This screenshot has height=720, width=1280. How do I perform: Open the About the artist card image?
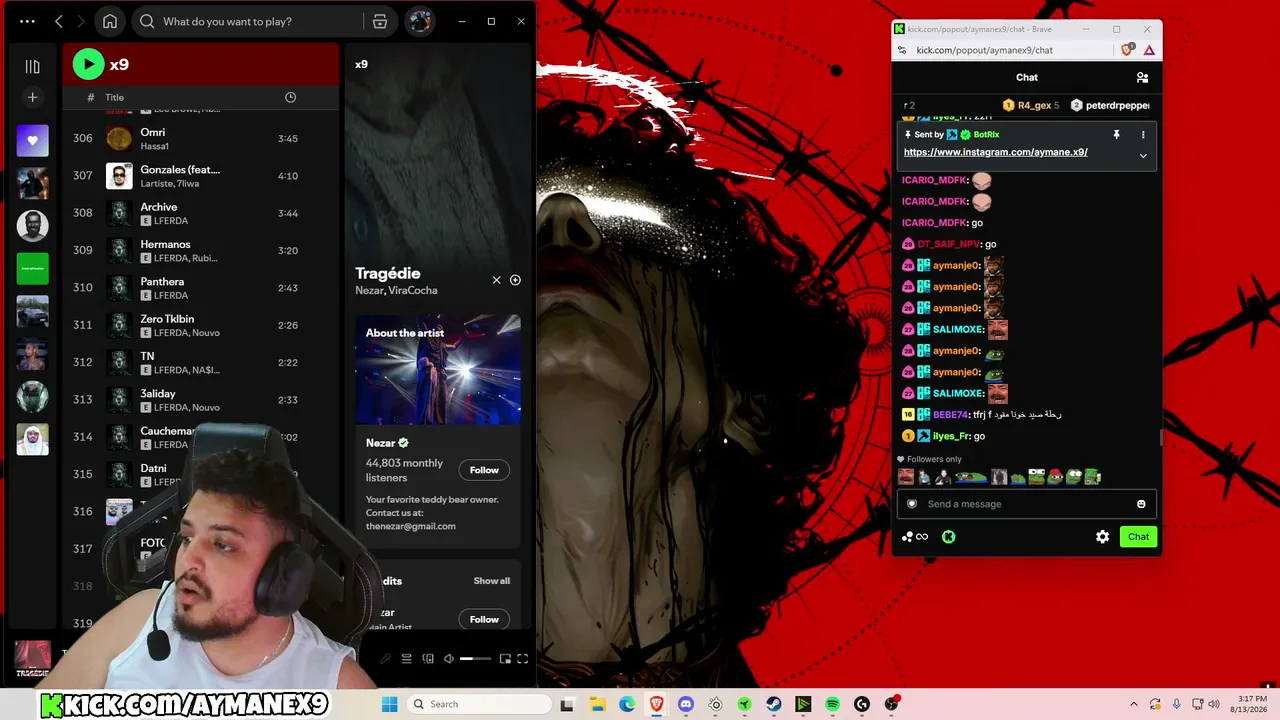tap(438, 370)
